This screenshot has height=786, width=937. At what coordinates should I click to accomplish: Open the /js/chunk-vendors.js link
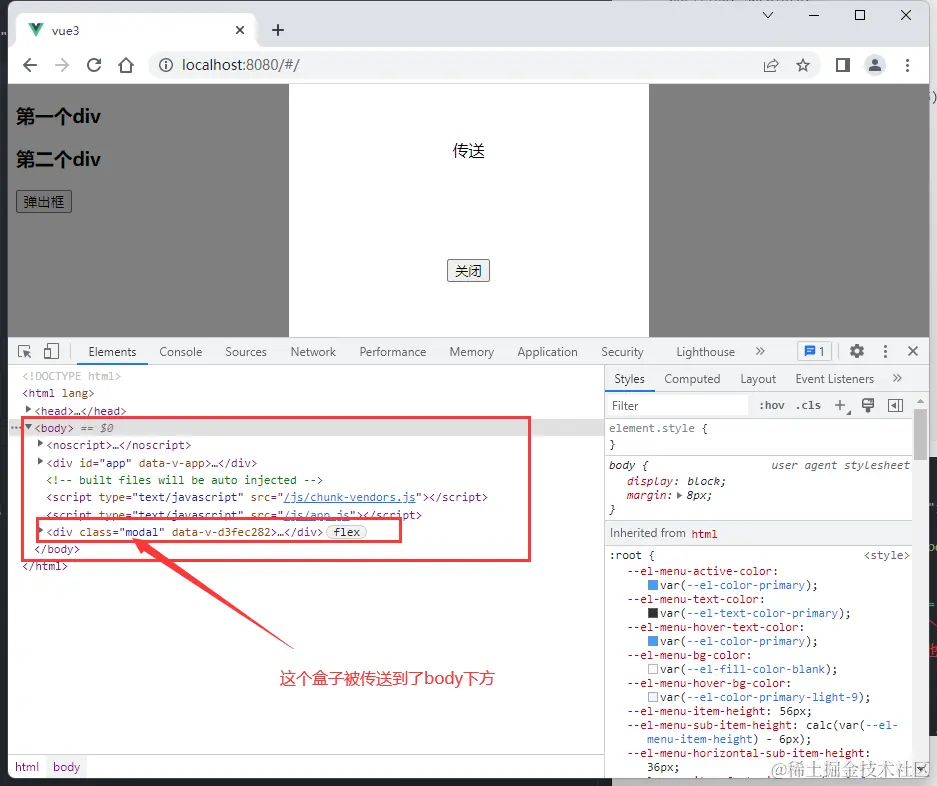point(350,497)
